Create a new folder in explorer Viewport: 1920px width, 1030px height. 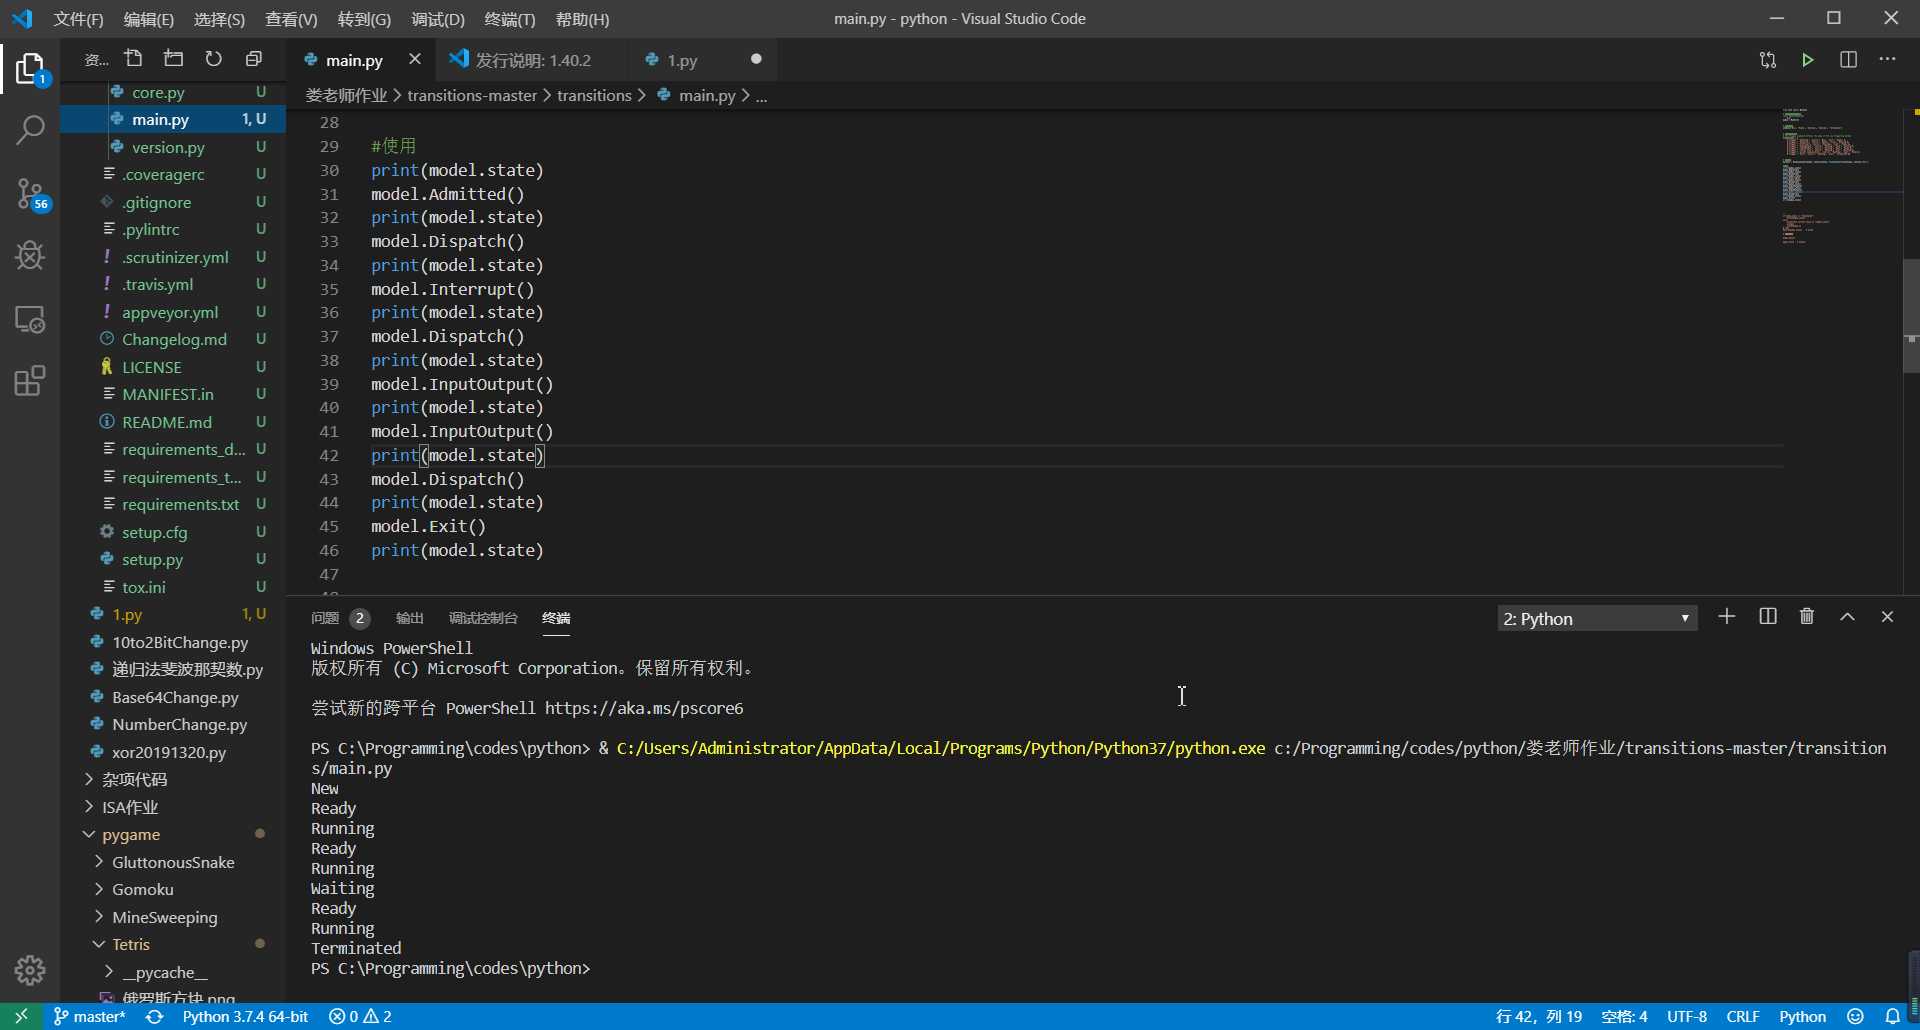174,59
